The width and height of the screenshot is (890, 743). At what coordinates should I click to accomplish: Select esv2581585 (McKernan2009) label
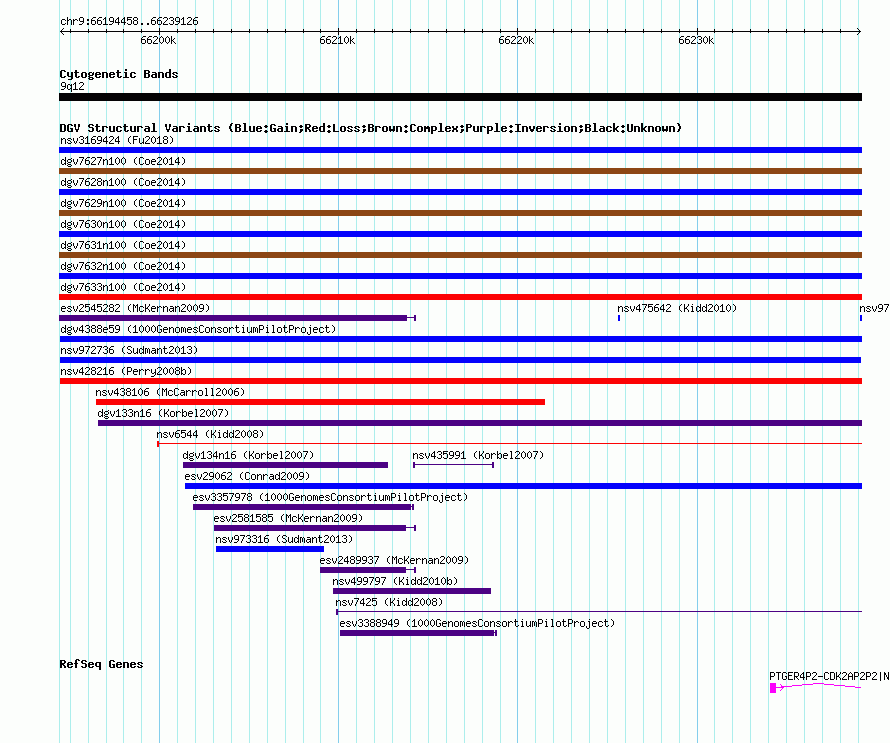point(288,518)
